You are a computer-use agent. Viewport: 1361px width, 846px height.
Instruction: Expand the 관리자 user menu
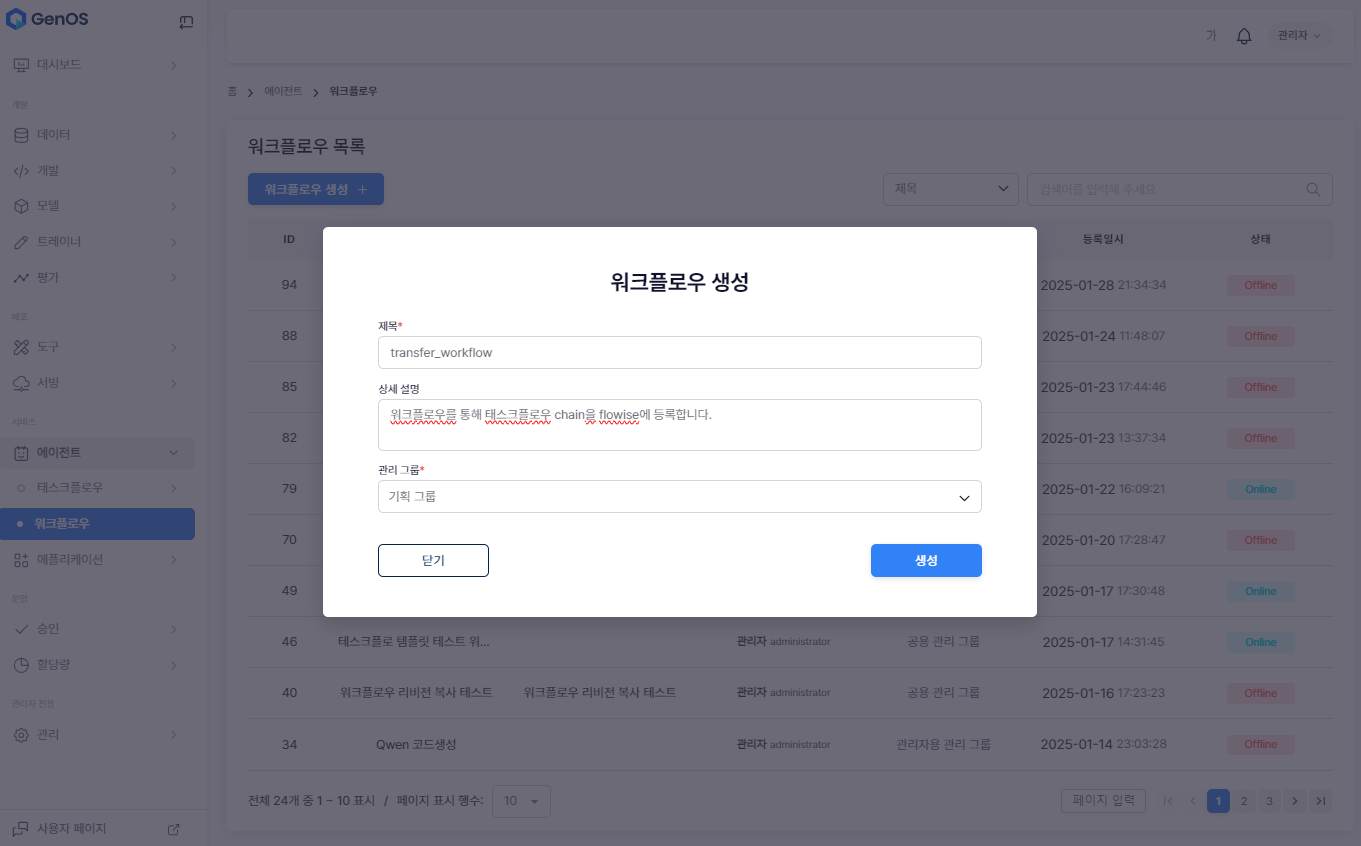point(1298,36)
